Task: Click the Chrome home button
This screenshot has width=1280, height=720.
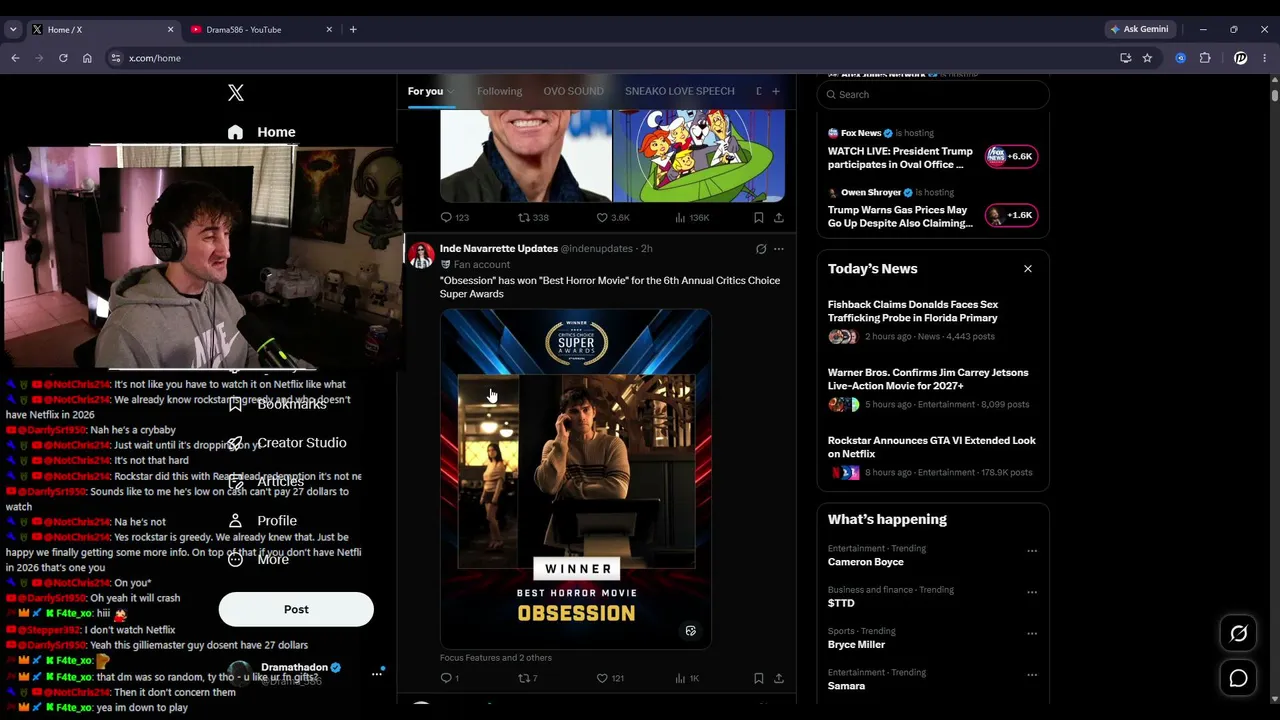Action: (87, 58)
